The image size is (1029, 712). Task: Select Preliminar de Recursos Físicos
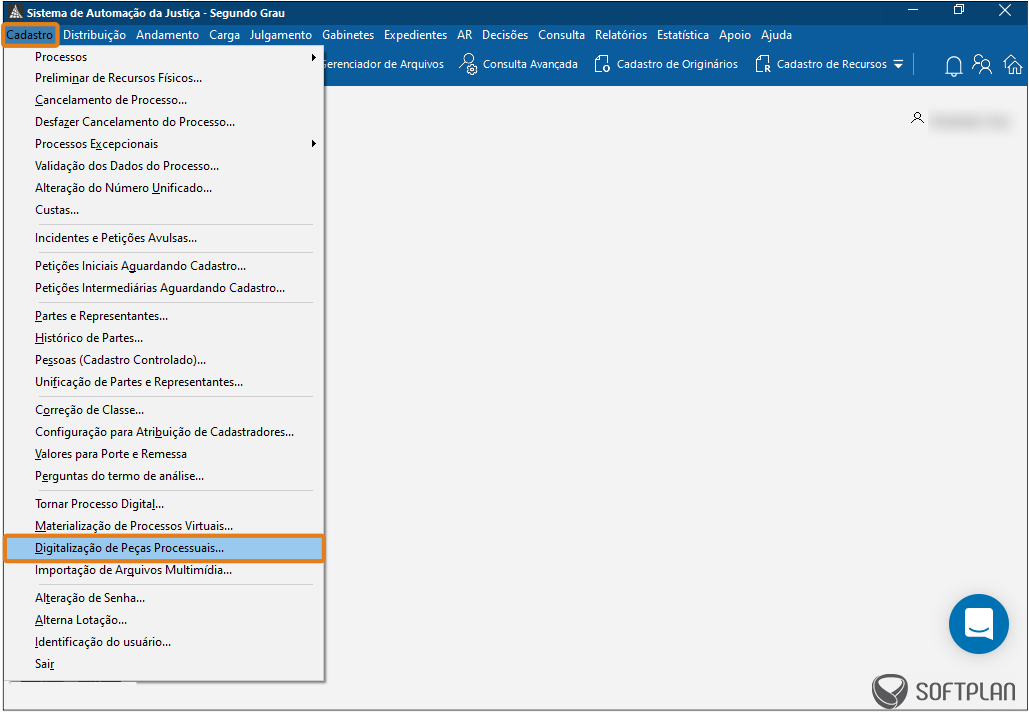pyautogui.click(x=164, y=78)
